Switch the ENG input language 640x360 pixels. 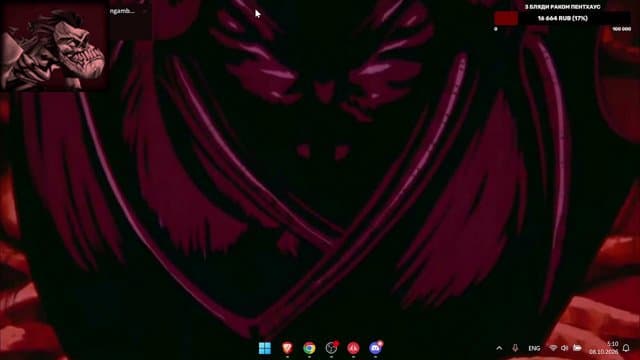(534, 348)
